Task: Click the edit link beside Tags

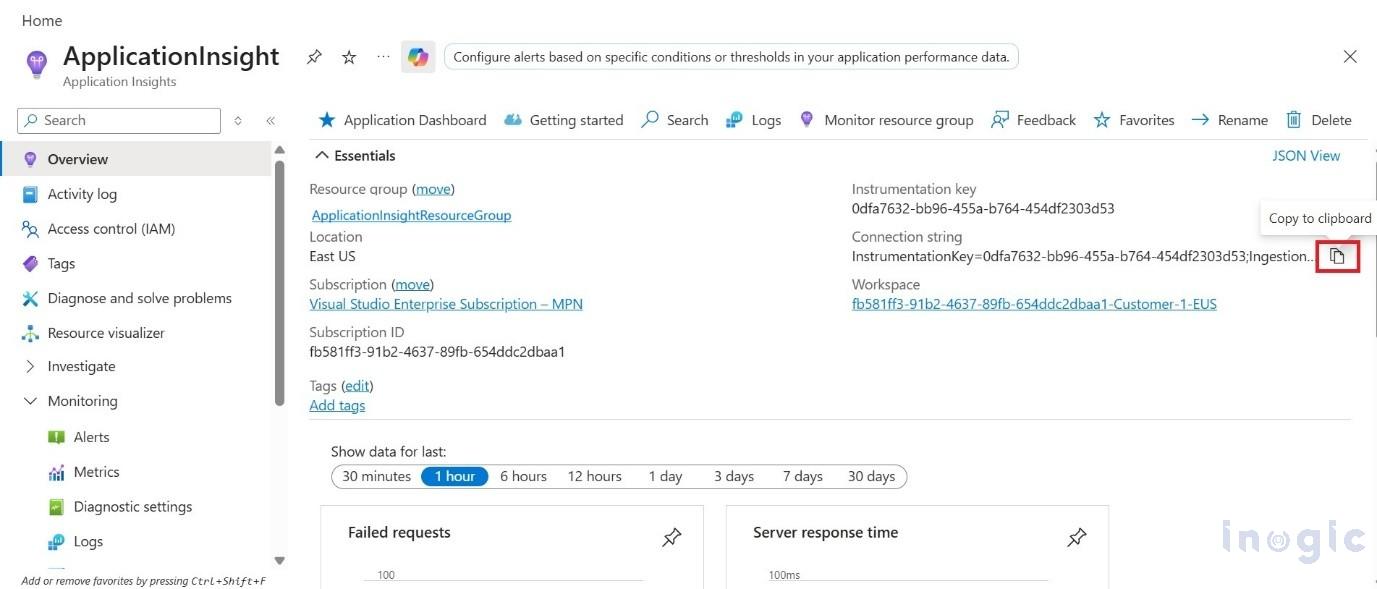Action: coord(357,385)
